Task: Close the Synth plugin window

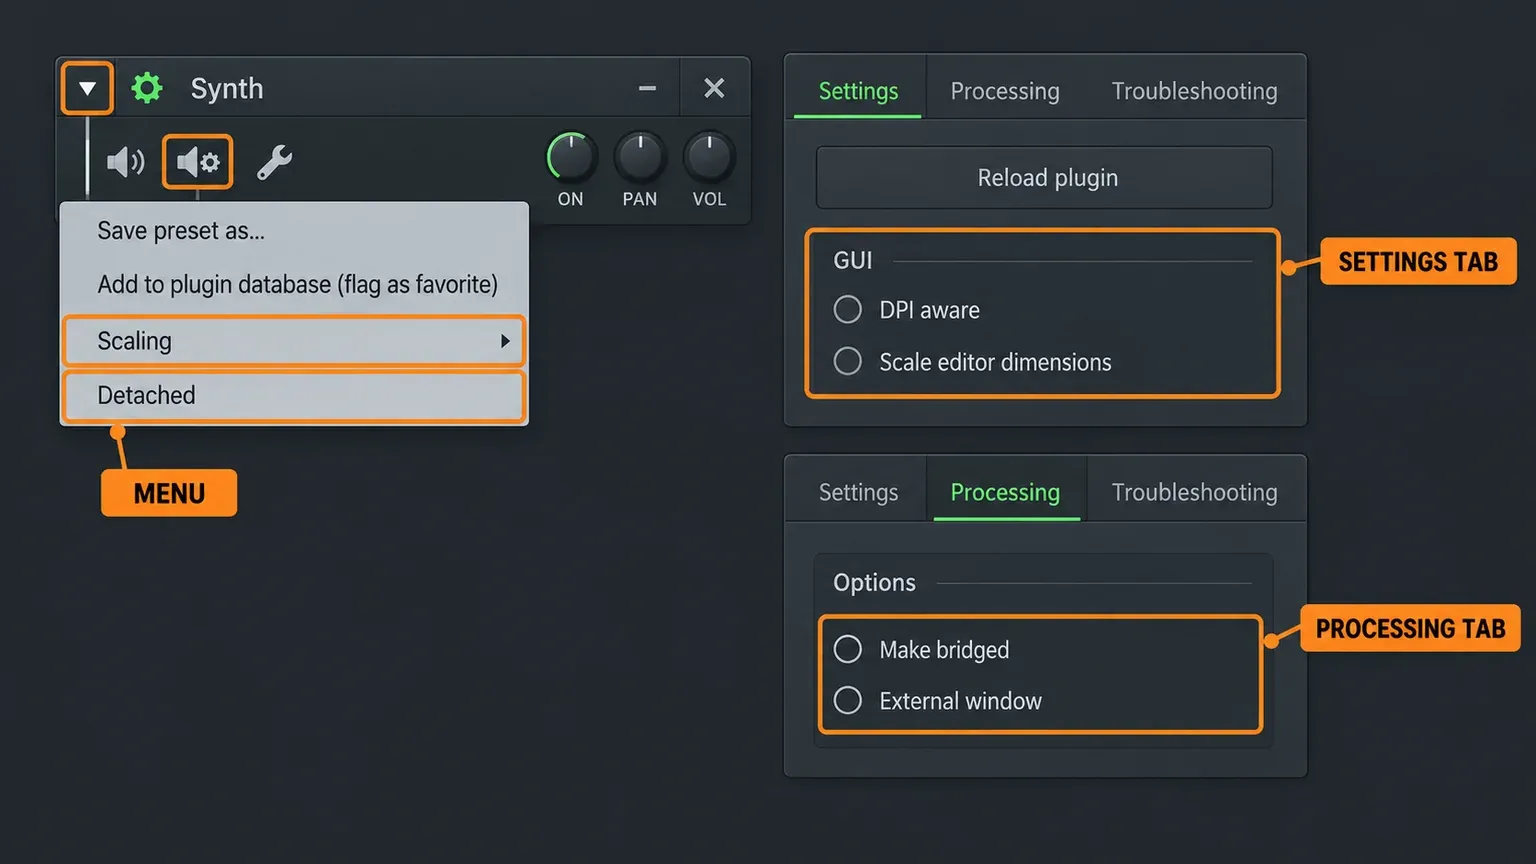Action: click(x=714, y=88)
